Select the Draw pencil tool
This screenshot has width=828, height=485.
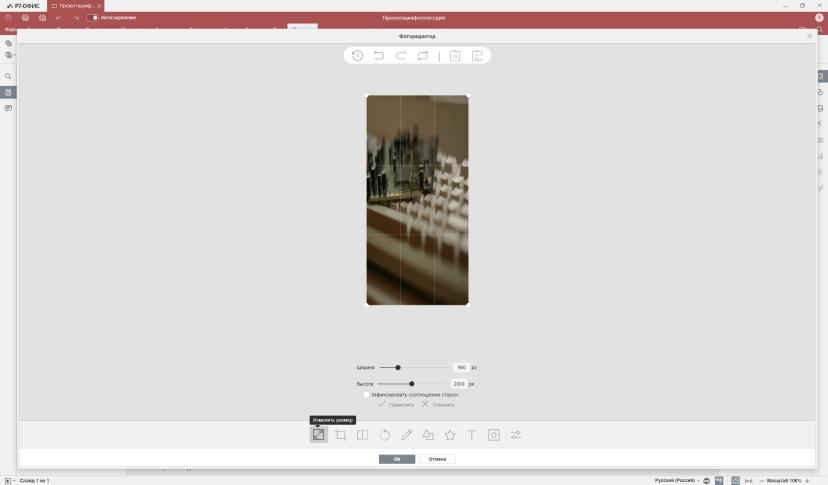coord(406,435)
